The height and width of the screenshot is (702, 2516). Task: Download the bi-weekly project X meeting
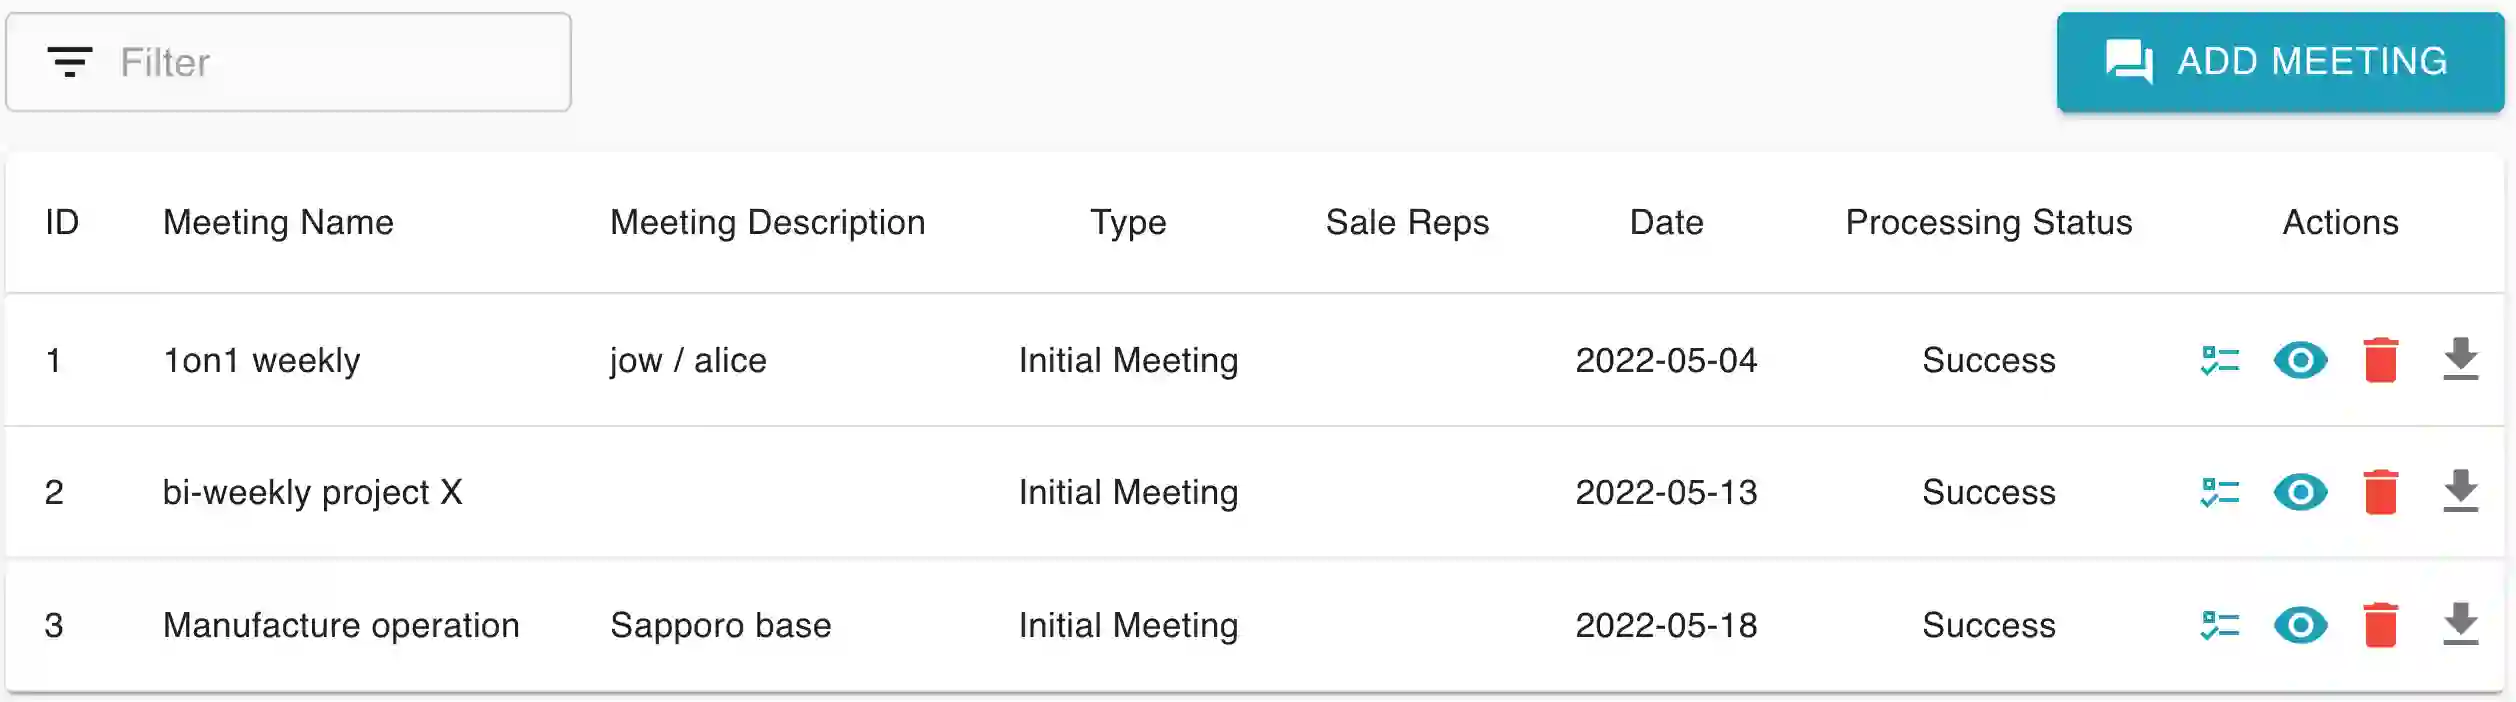[2461, 492]
